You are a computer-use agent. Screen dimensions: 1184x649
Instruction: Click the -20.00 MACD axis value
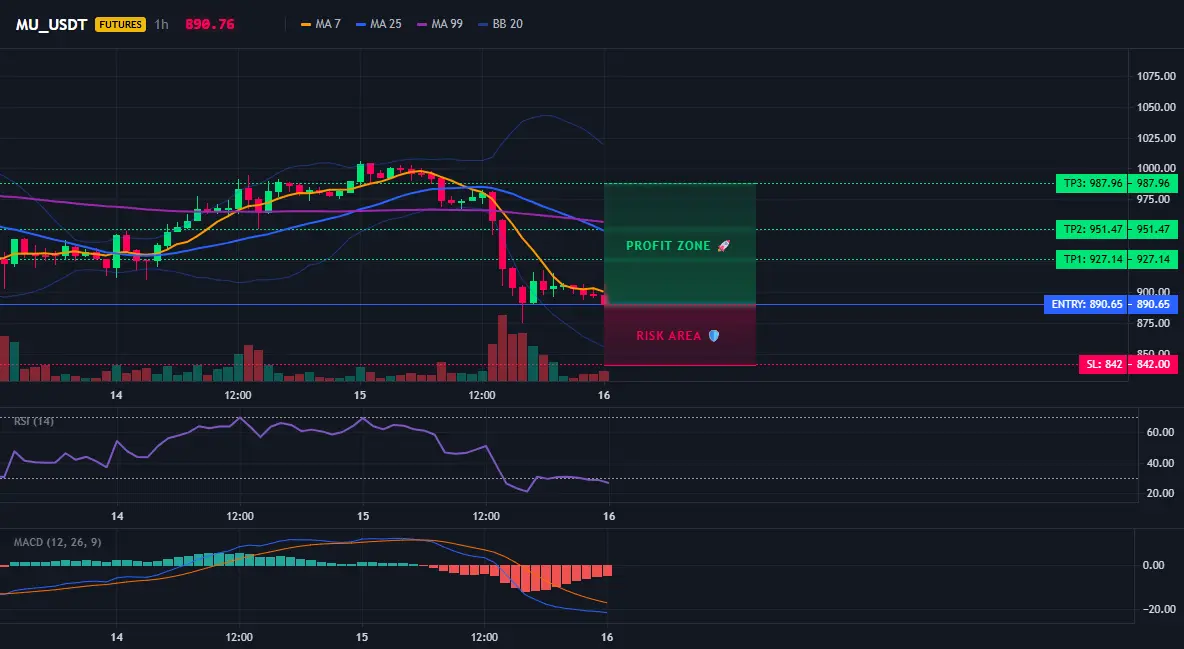click(x=1159, y=609)
